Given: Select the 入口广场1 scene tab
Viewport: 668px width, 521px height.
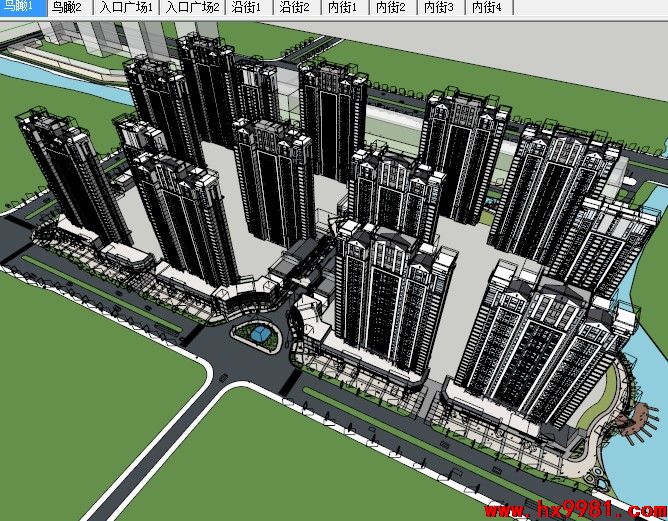Looking at the screenshot, I should pos(126,7).
